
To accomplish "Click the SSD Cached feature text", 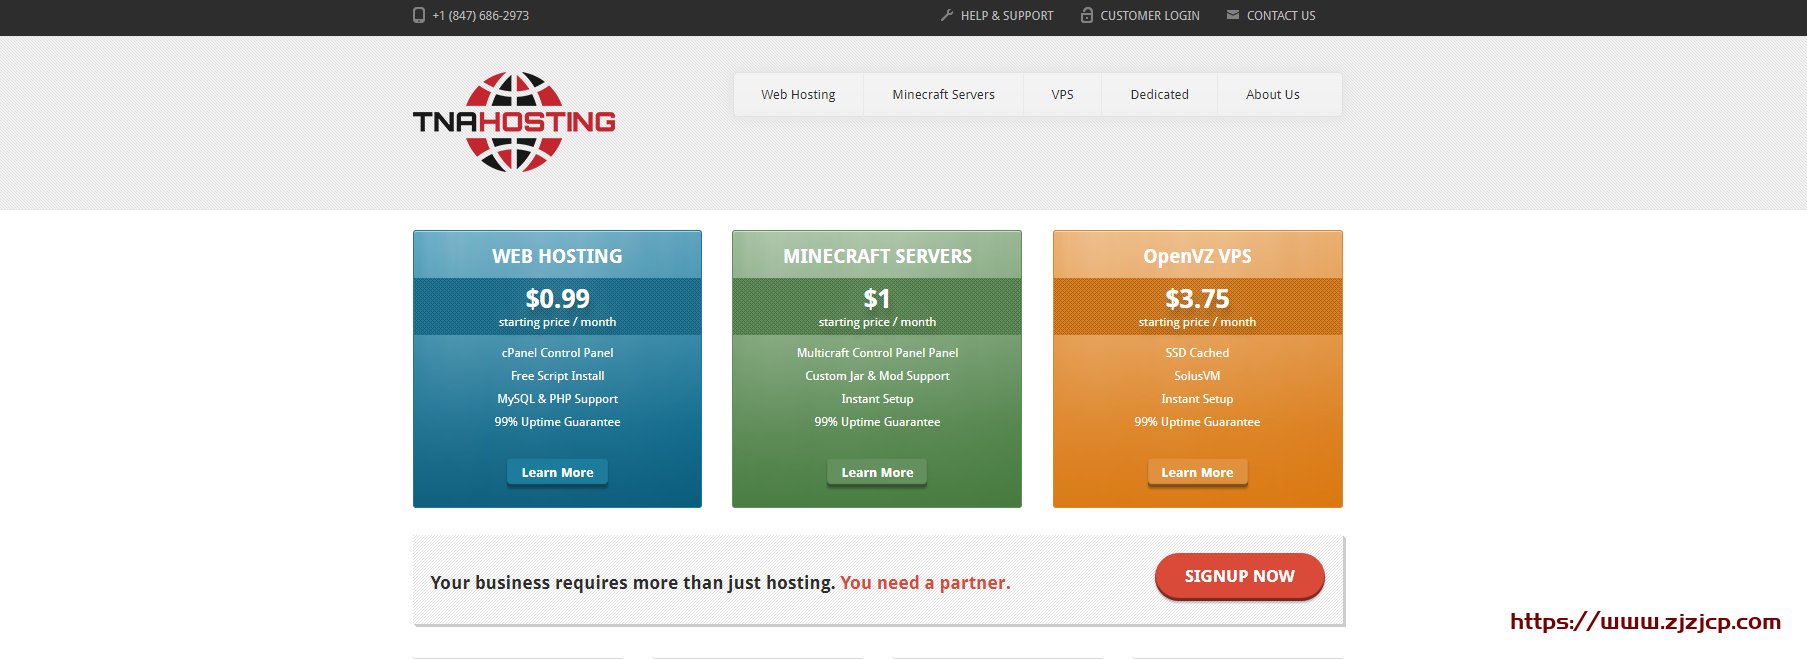I will [x=1197, y=353].
